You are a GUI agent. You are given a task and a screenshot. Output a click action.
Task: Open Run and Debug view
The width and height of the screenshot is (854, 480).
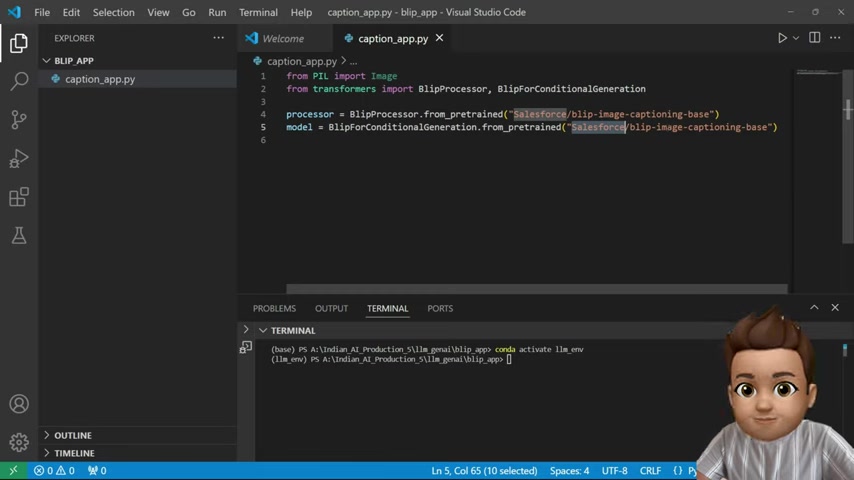pyautogui.click(x=19, y=159)
